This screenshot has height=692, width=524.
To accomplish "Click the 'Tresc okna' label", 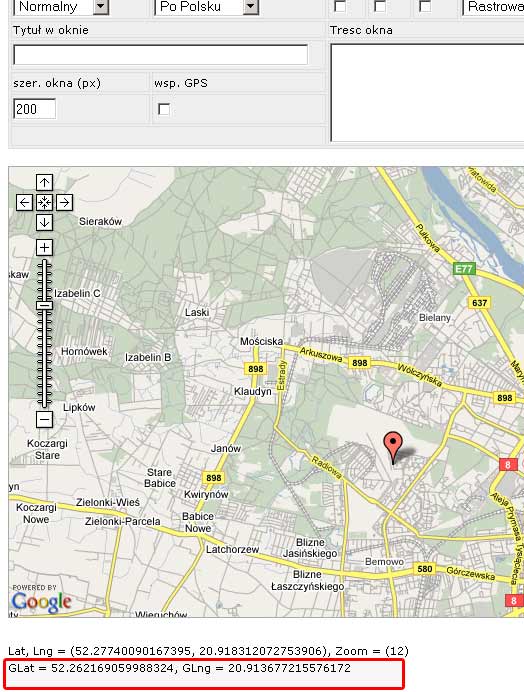I will point(361,30).
